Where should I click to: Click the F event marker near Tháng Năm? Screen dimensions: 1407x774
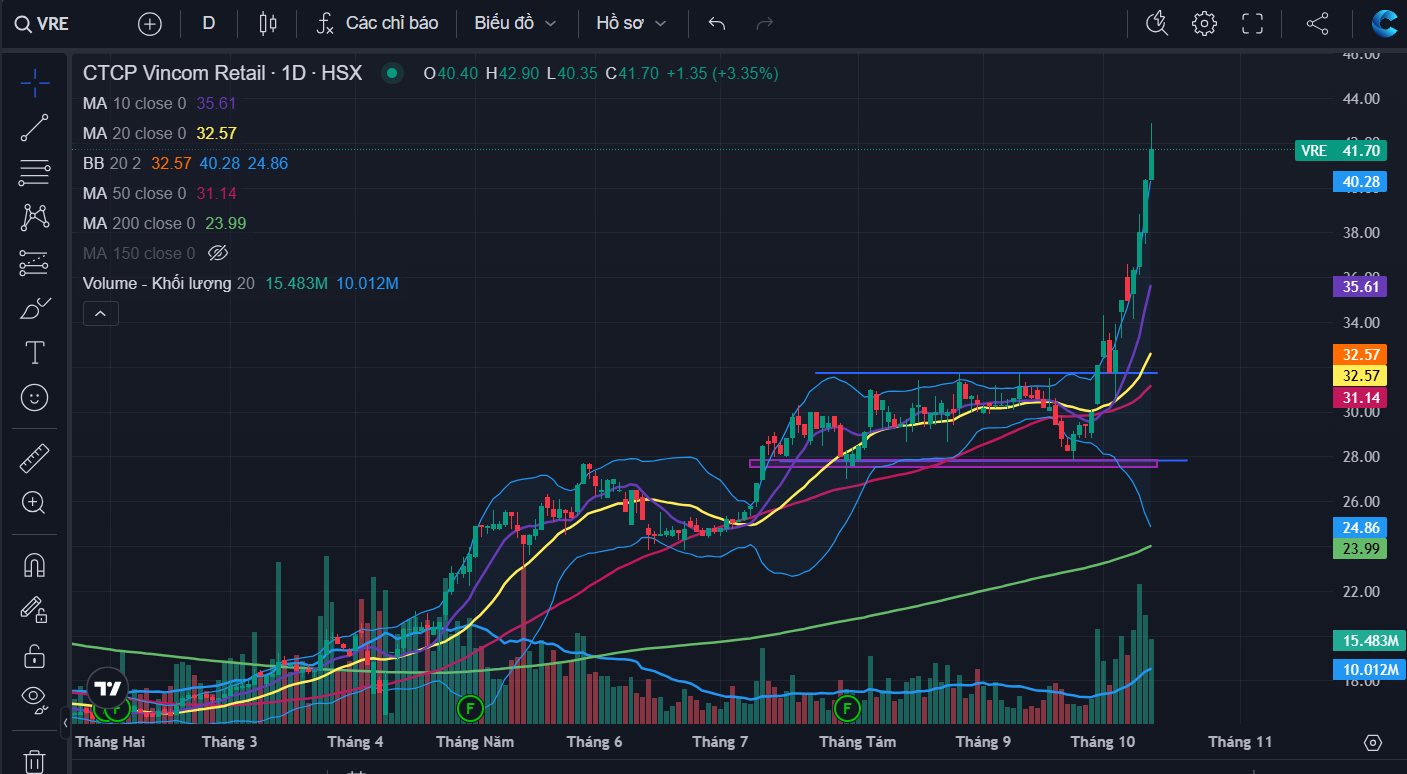(469, 709)
